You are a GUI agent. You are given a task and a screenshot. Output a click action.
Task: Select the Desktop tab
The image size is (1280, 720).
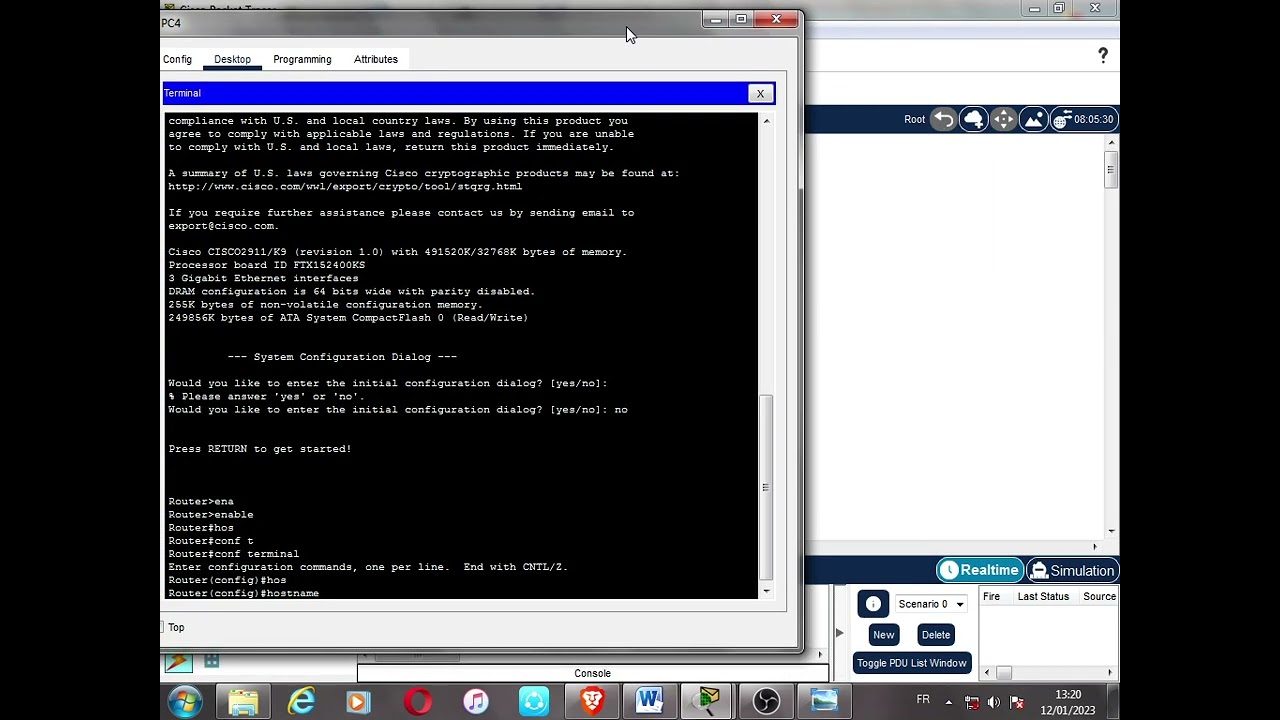pos(232,59)
